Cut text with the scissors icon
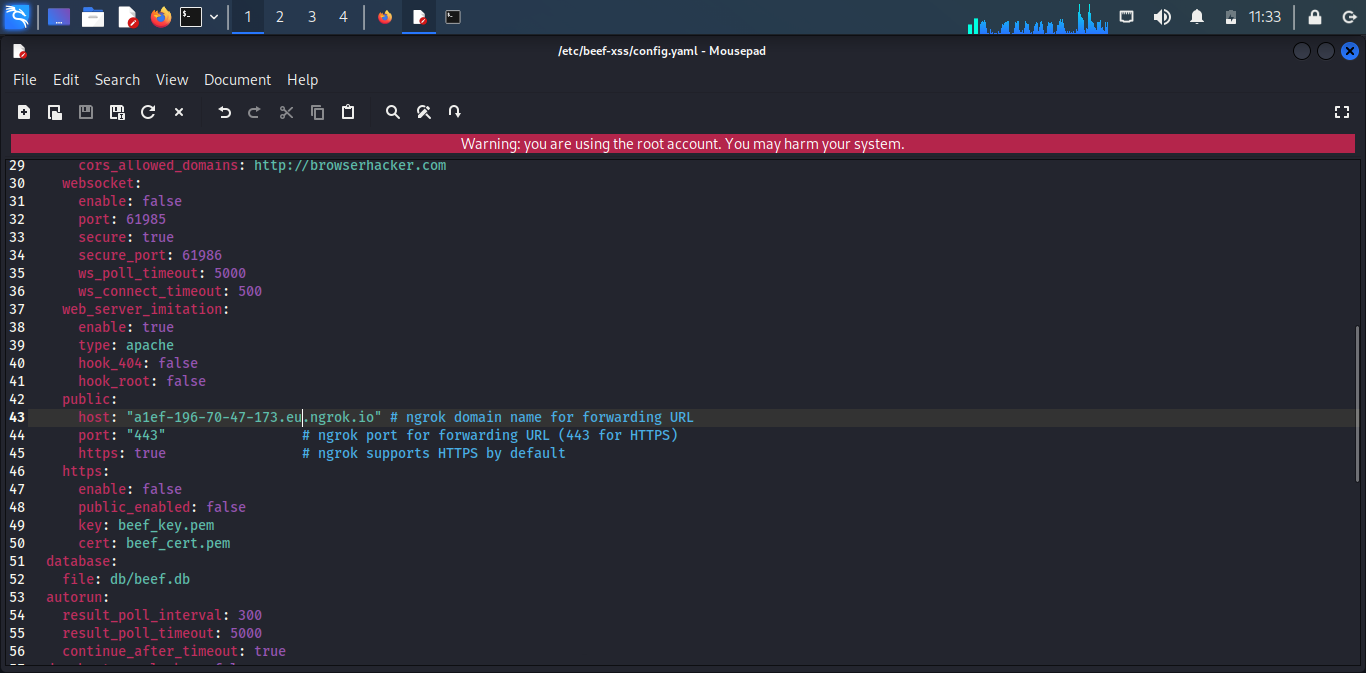The height and width of the screenshot is (673, 1366). click(286, 112)
